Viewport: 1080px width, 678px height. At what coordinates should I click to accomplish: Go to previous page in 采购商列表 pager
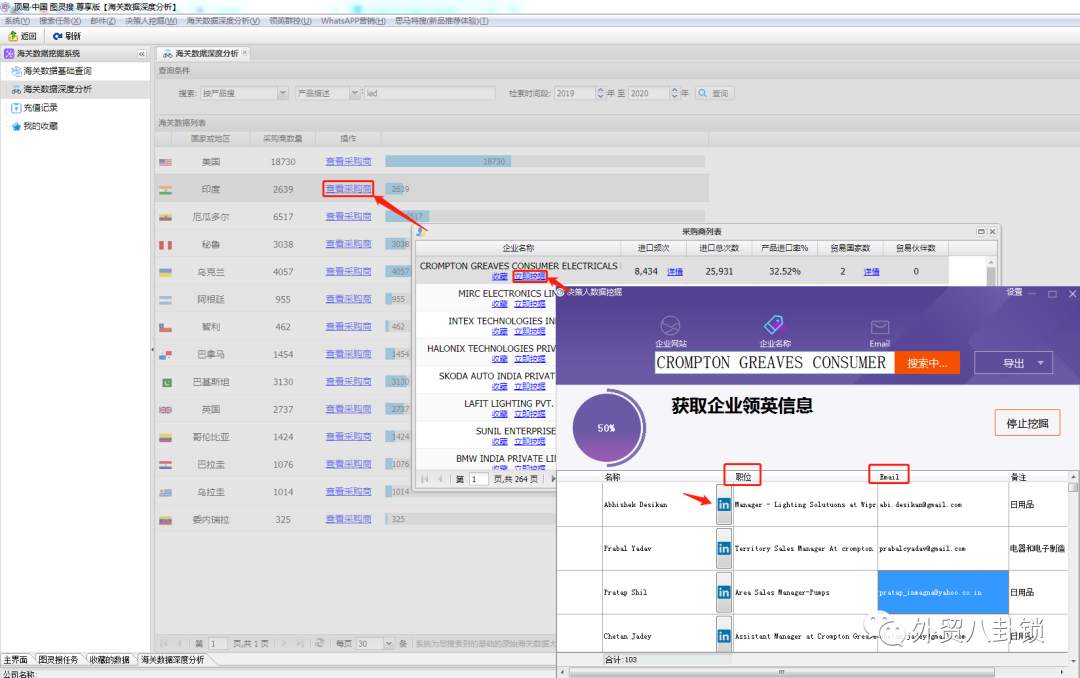tap(440, 479)
